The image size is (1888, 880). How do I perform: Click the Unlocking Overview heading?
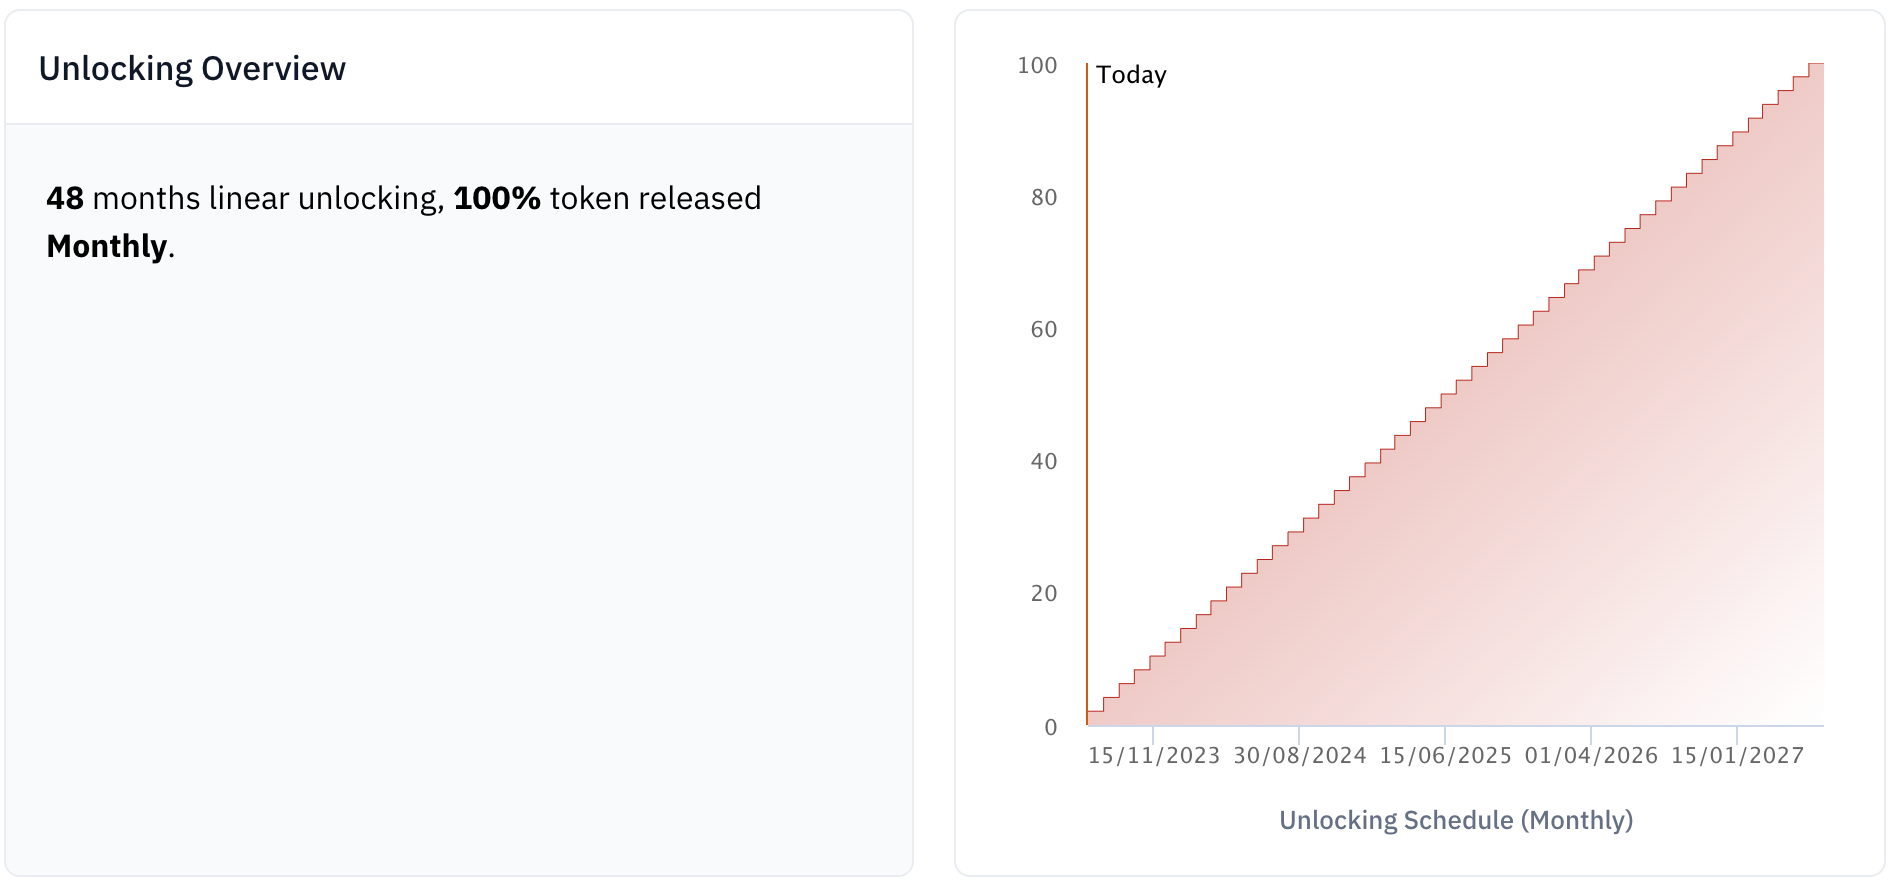[192, 69]
